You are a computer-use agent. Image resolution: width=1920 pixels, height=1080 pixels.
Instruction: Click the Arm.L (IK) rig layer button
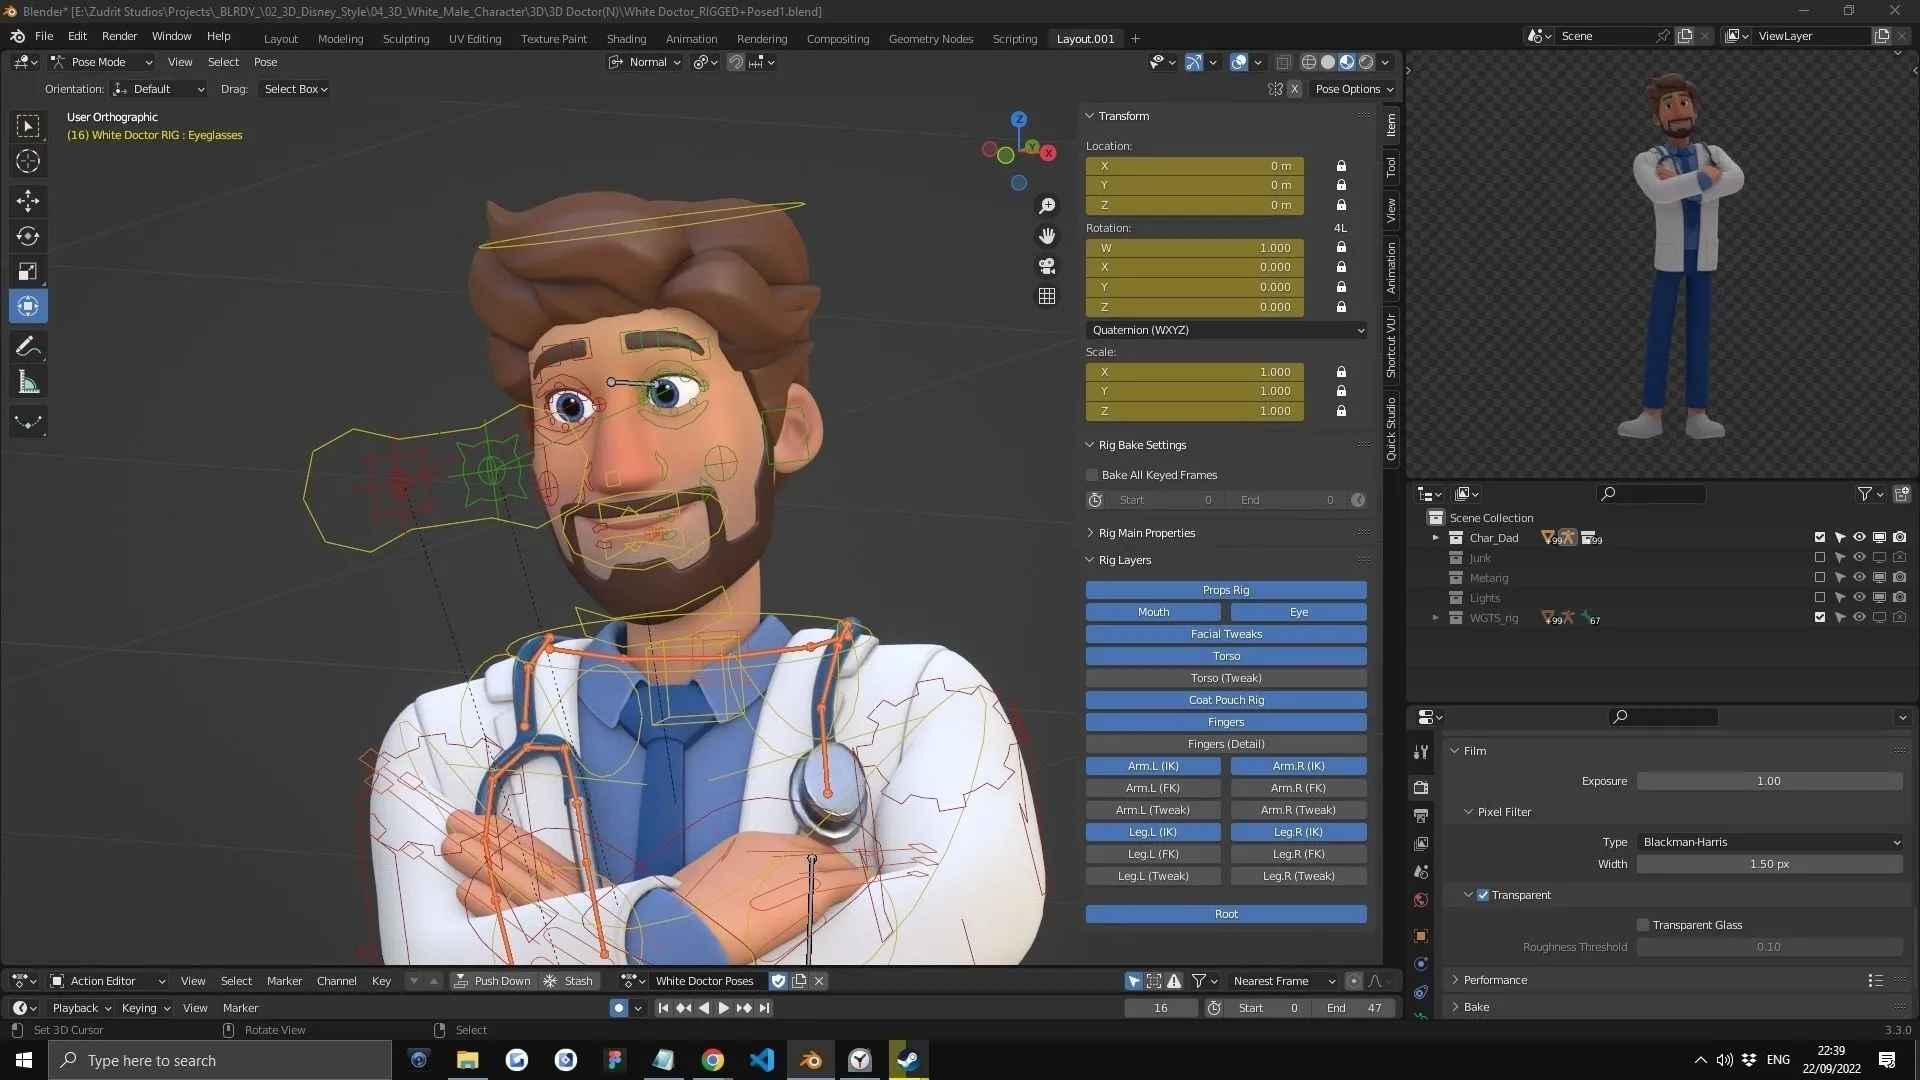coord(1152,766)
